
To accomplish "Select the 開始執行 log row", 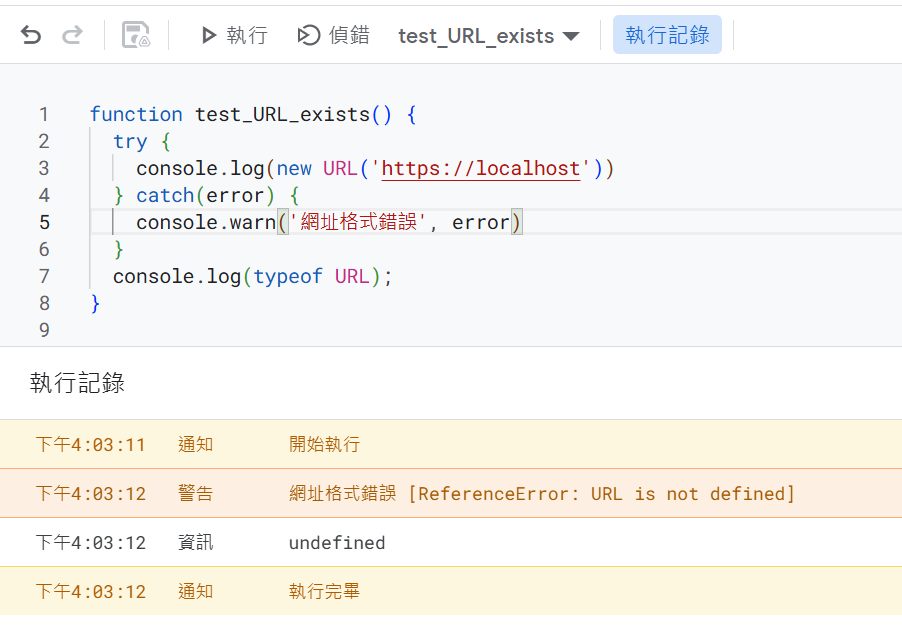I will pos(451,444).
